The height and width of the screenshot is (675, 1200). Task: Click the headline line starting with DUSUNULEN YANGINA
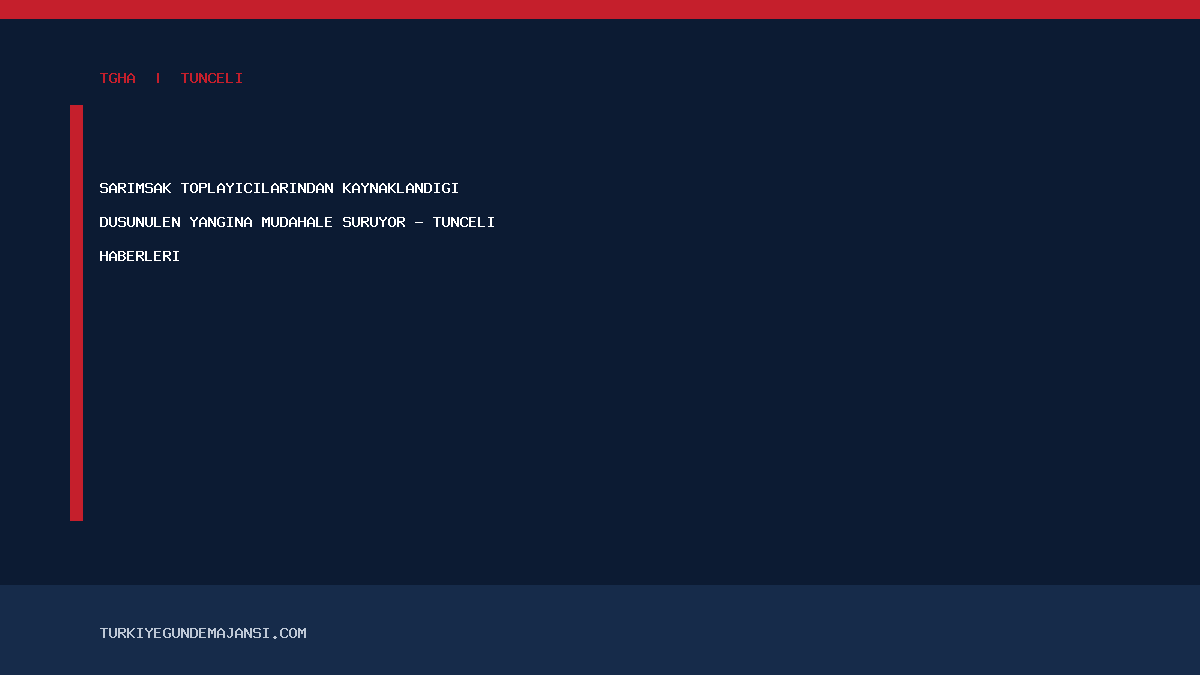point(297,222)
